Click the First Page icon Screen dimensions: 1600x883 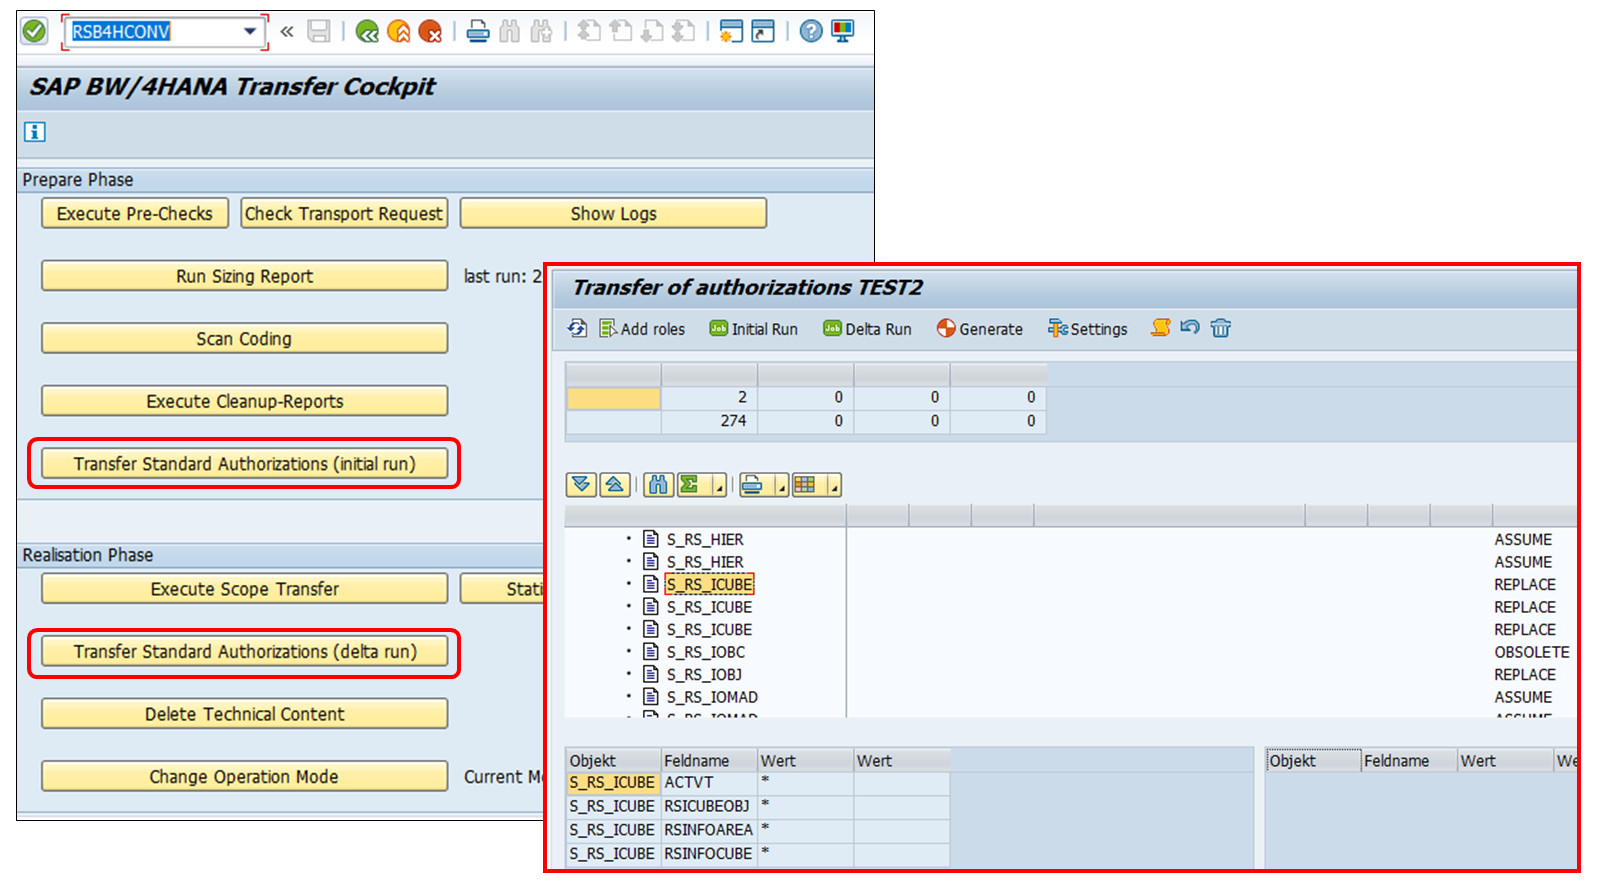coord(589,31)
